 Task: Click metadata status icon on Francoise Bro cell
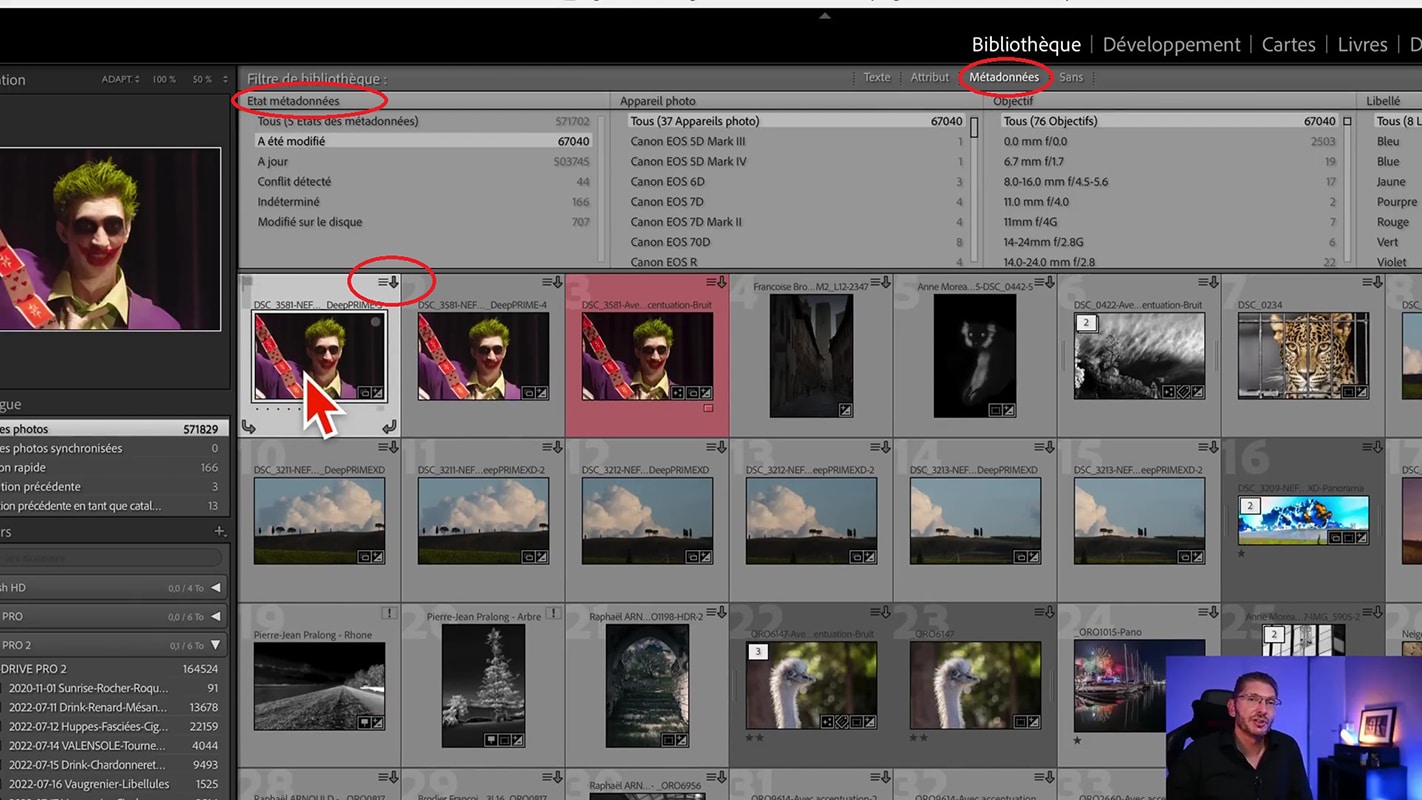click(x=880, y=283)
